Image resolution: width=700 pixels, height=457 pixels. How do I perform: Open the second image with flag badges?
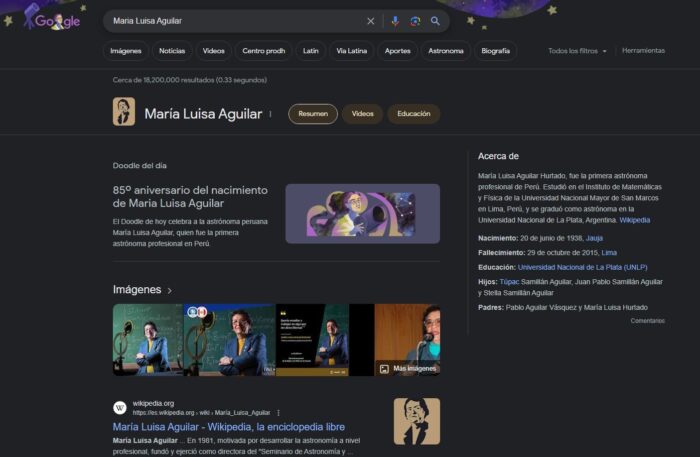[x=229, y=340]
